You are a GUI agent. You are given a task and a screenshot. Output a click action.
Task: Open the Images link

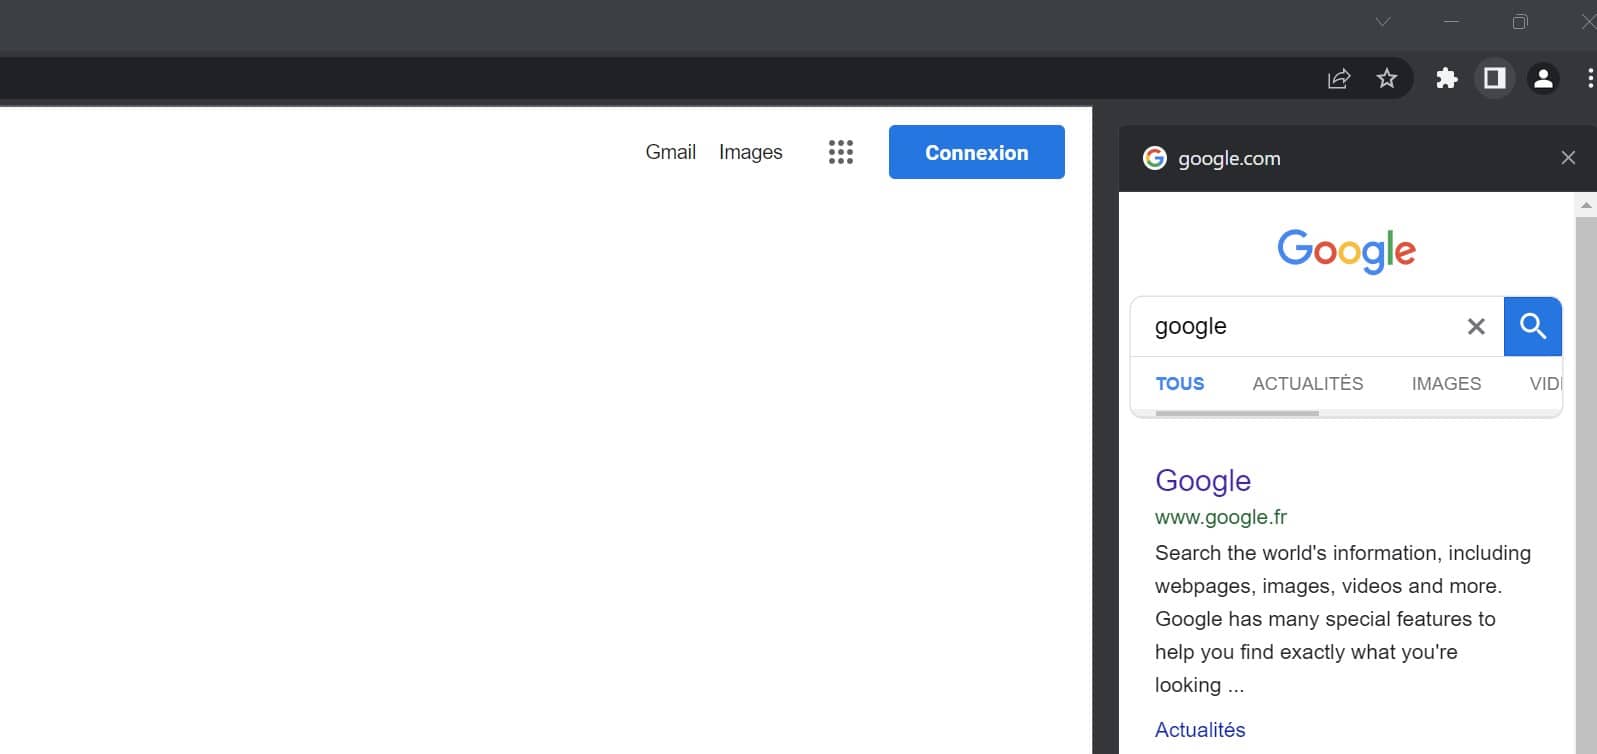pyautogui.click(x=750, y=152)
